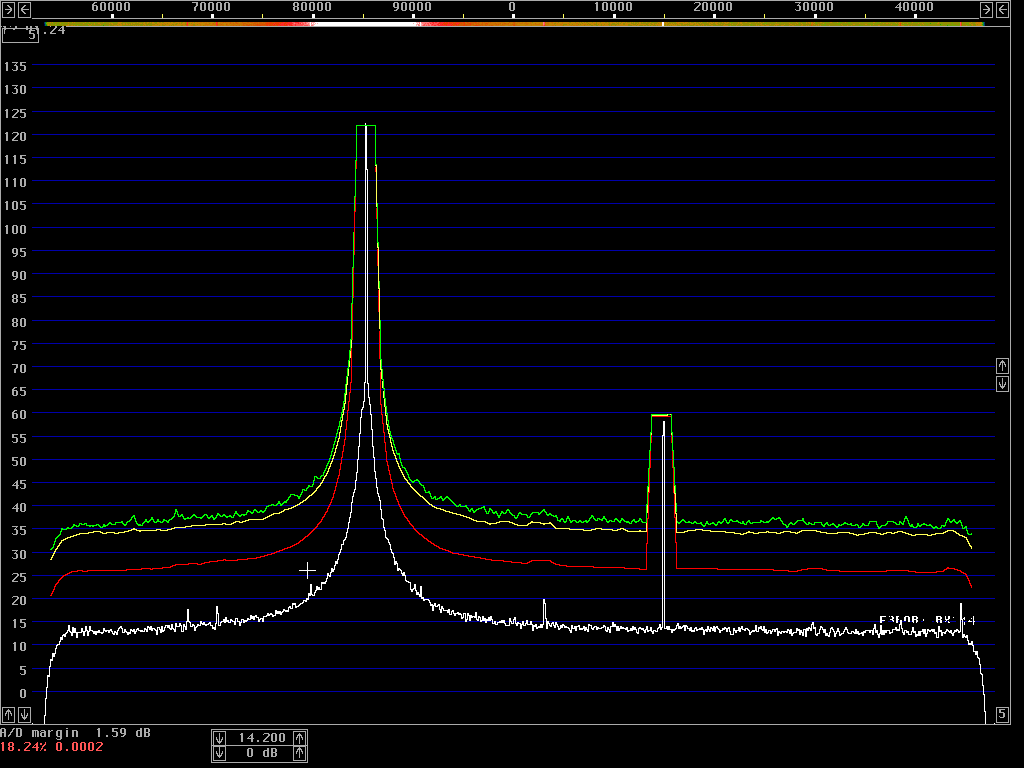
Task: Click the A/D margin 1.59 dB readout
Action: point(75,733)
